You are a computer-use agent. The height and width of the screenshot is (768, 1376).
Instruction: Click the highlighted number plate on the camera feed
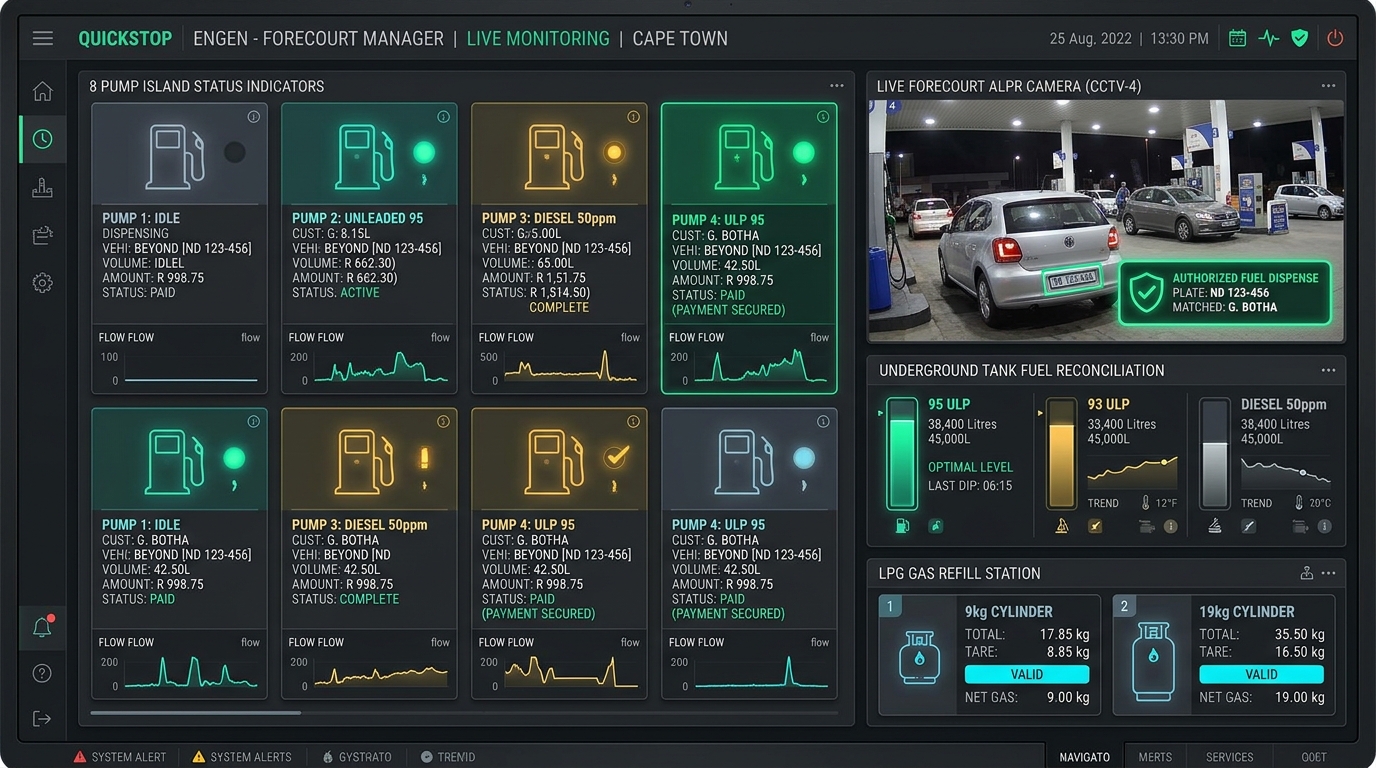click(1071, 280)
